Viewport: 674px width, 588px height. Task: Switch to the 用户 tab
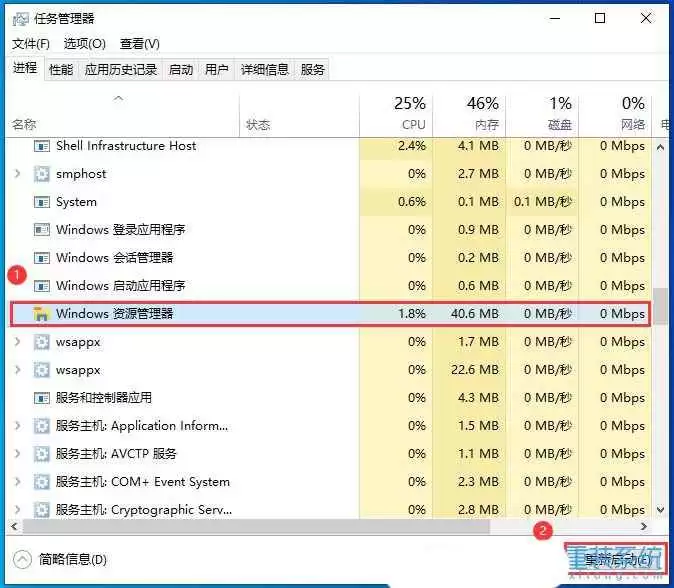point(216,69)
